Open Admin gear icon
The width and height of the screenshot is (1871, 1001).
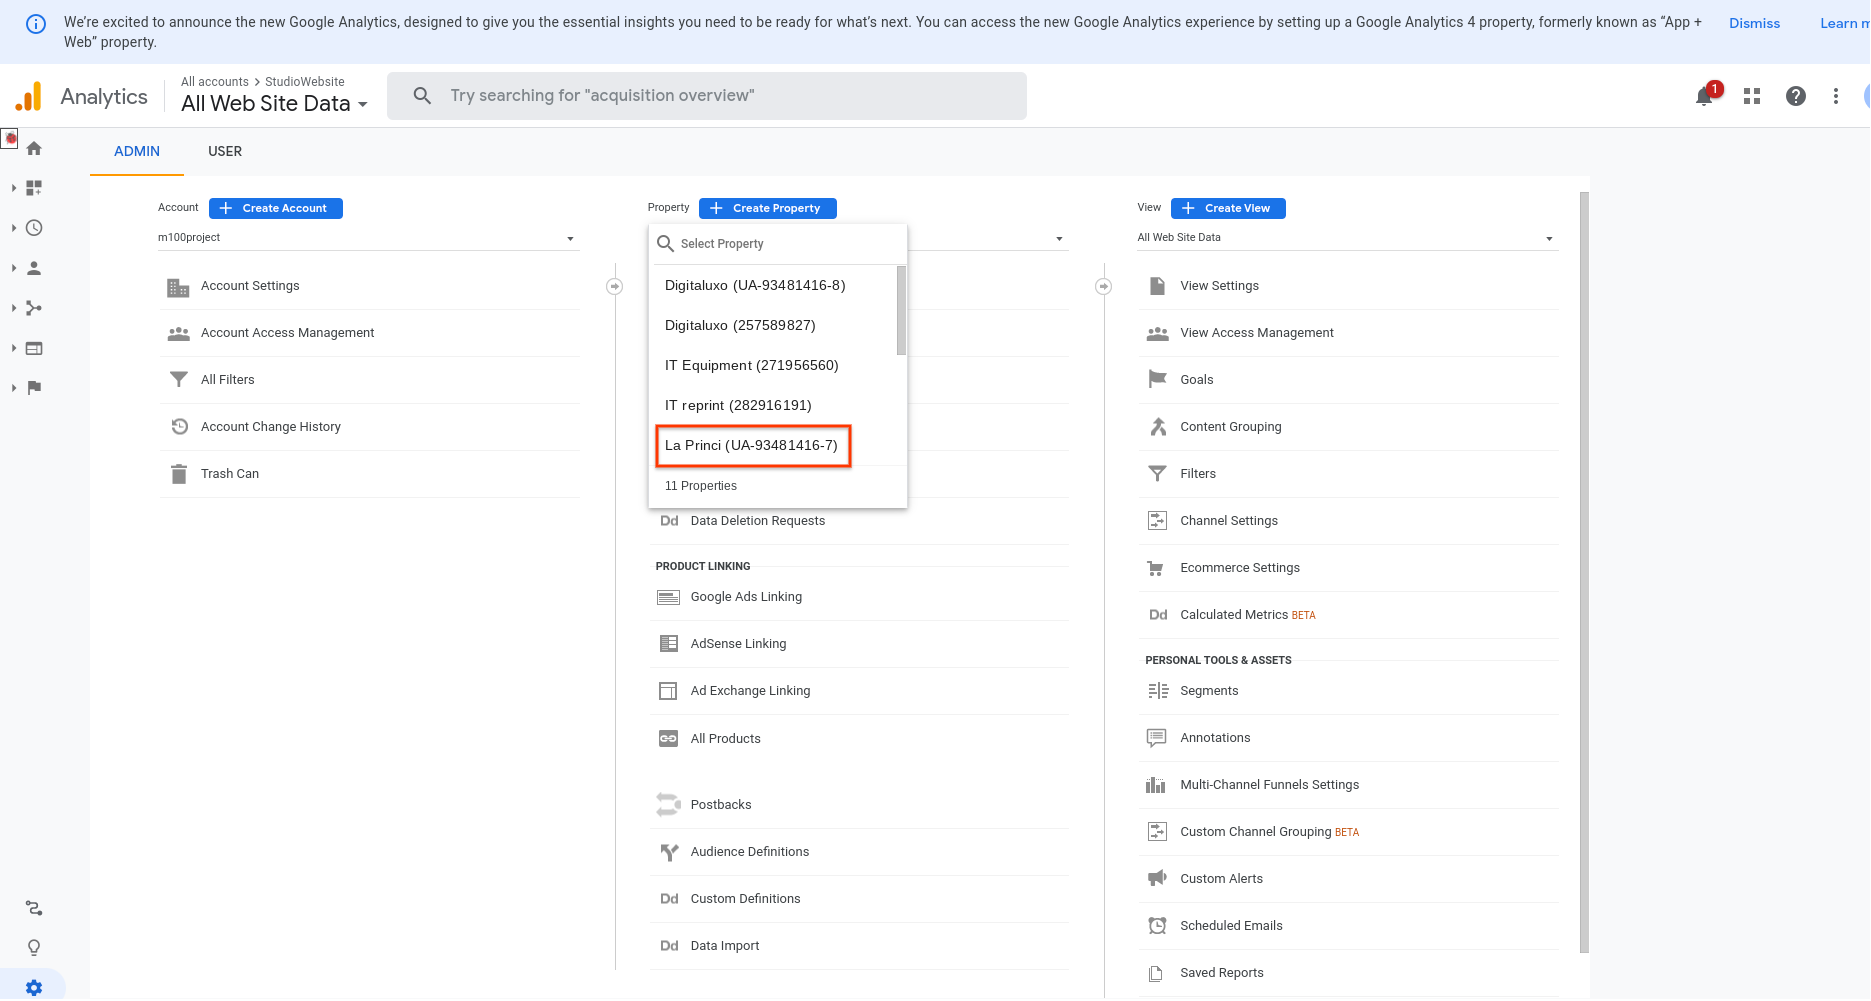tap(34, 988)
